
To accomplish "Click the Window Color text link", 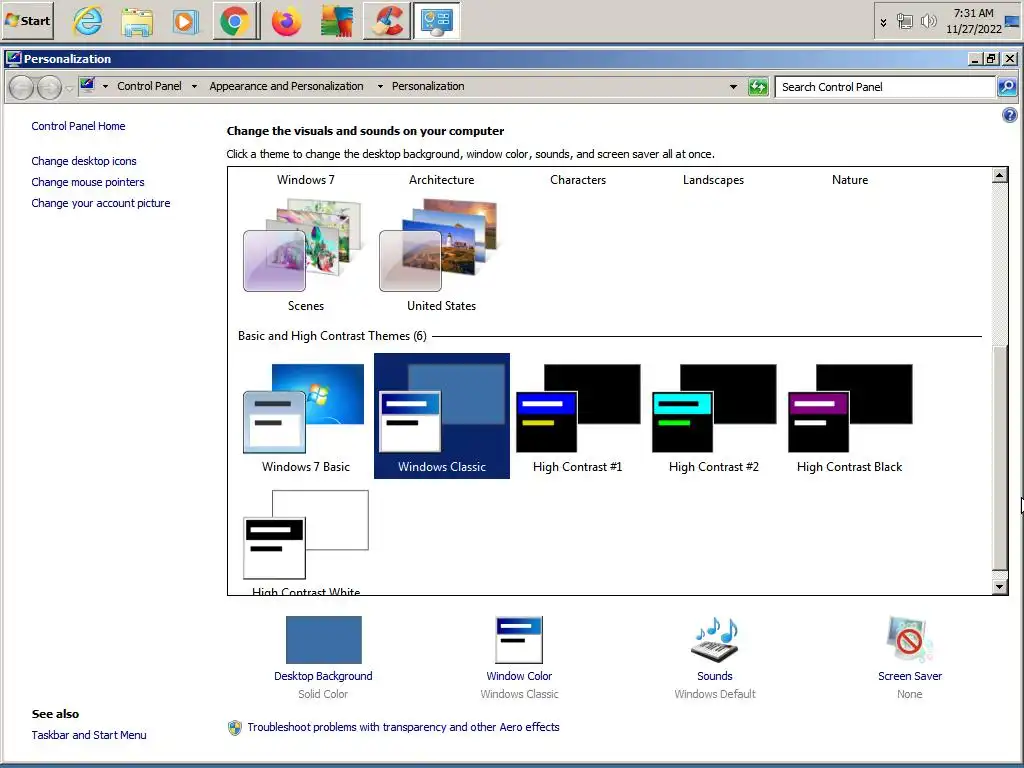I will [519, 676].
